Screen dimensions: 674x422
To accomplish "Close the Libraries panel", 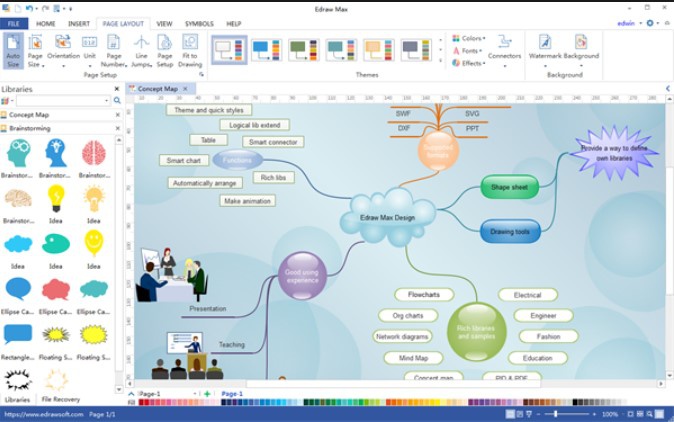I will pos(116,89).
